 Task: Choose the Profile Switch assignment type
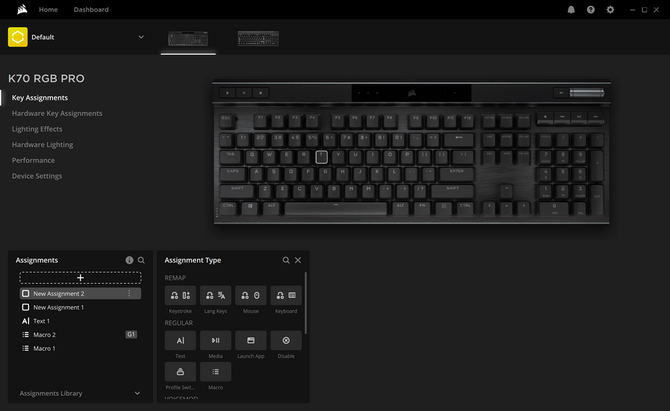click(180, 372)
